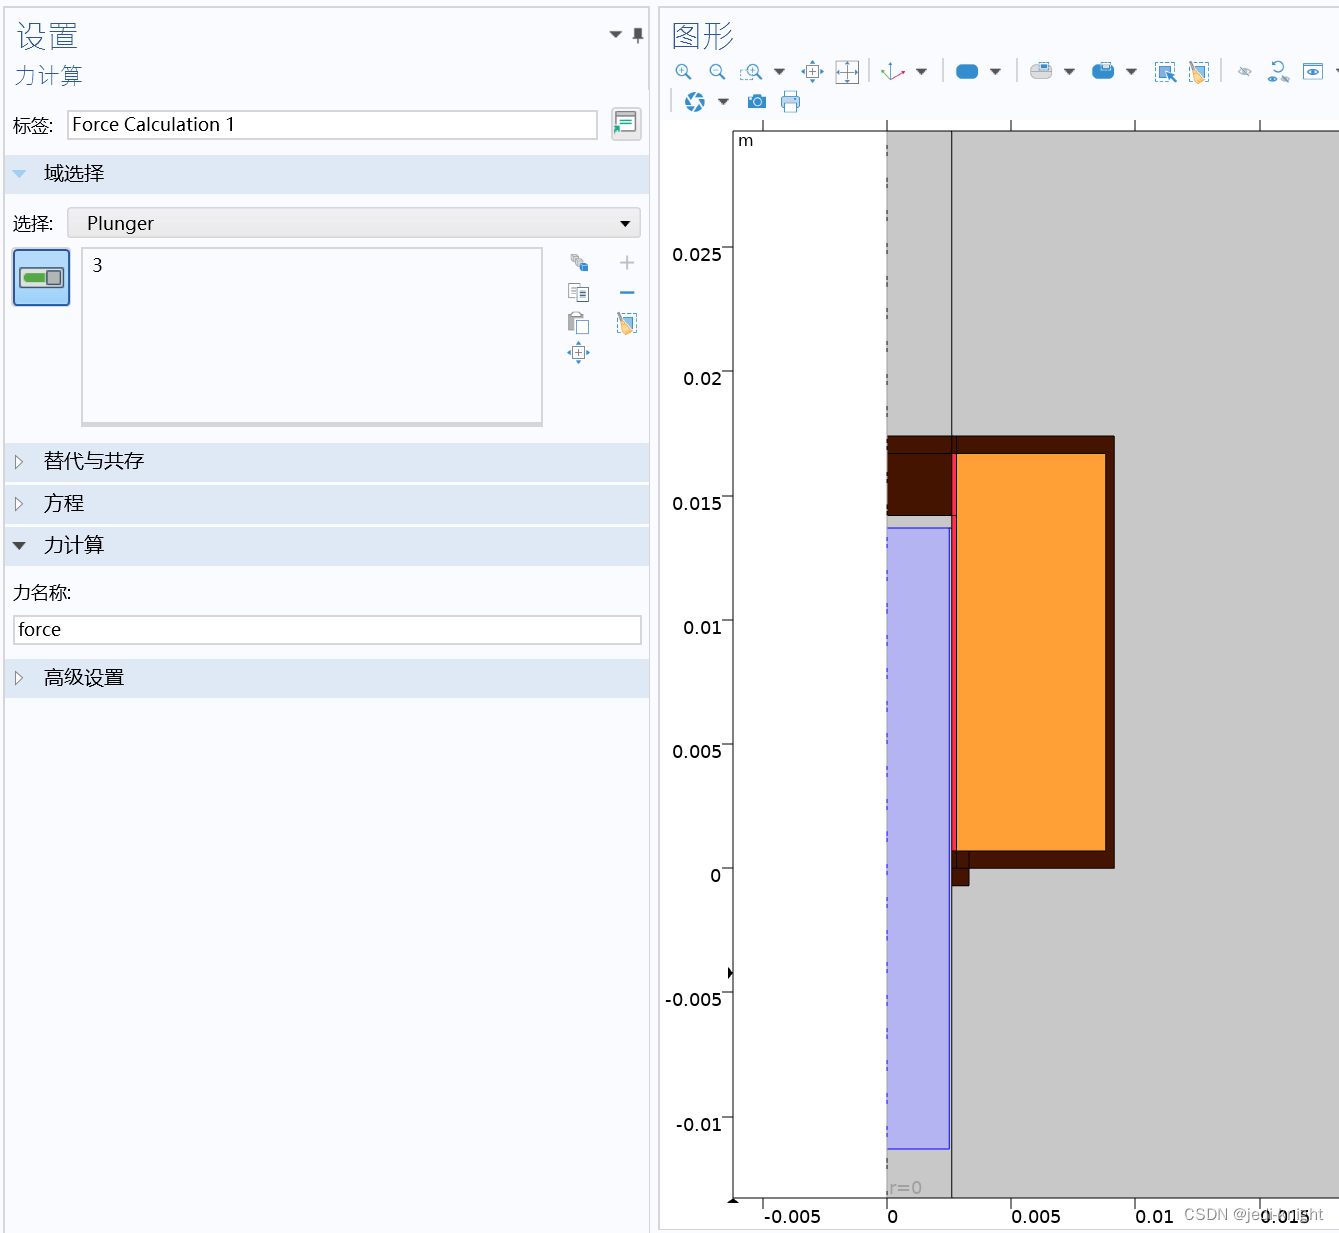The image size is (1339, 1233).
Task: Click the plus add-to-selection icon
Action: (627, 263)
